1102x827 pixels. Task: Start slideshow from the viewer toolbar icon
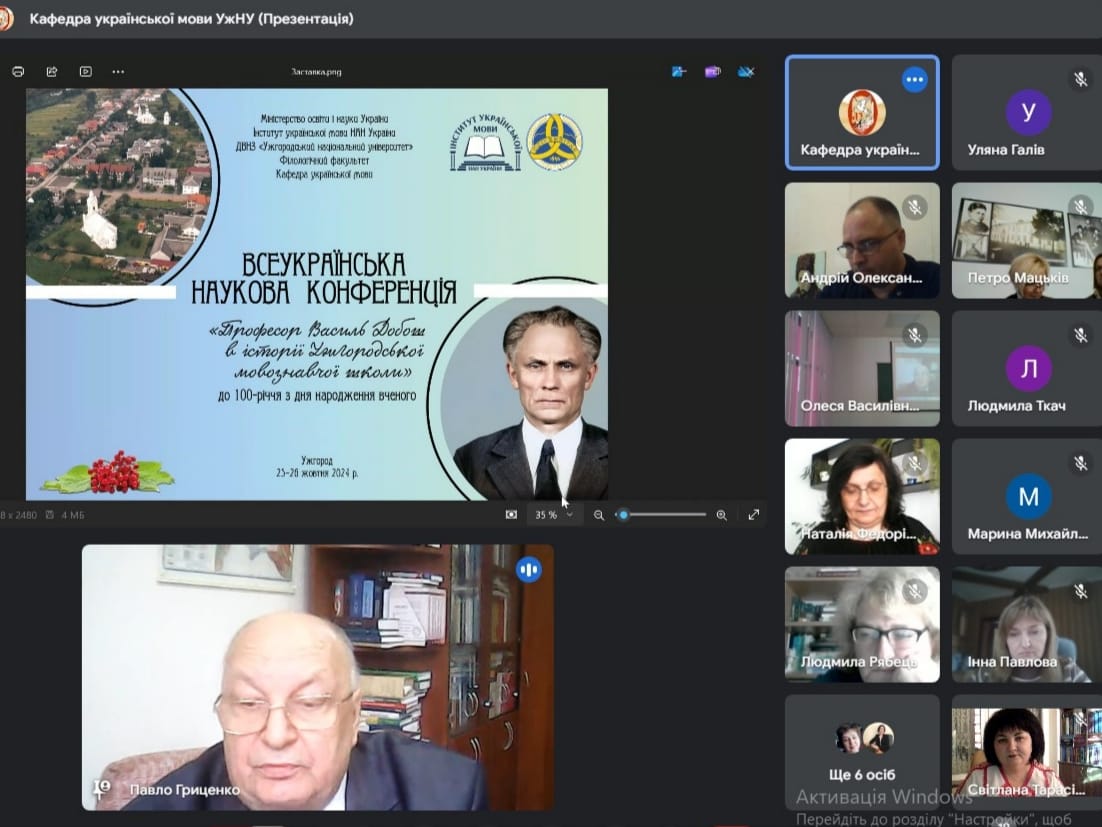coord(86,72)
